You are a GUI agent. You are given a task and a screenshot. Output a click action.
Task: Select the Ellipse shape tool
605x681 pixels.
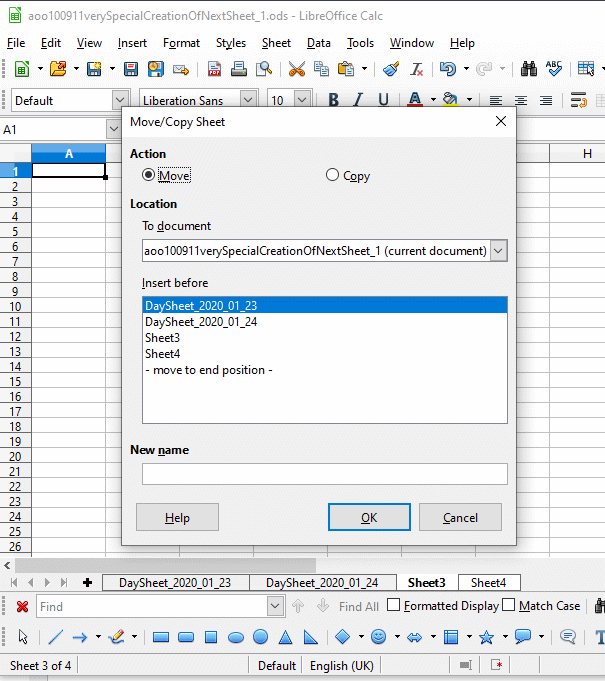[x=236, y=637]
